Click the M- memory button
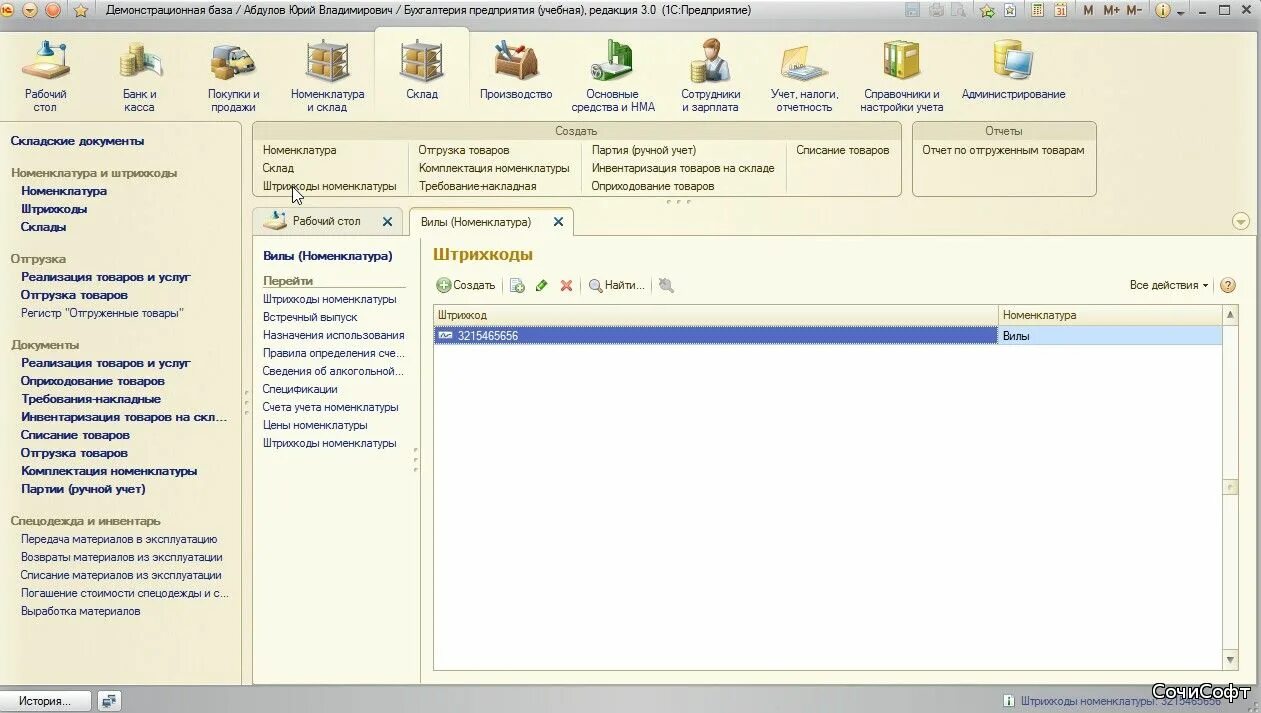Viewport: 1261px width, 713px height. pyautogui.click(x=1134, y=10)
